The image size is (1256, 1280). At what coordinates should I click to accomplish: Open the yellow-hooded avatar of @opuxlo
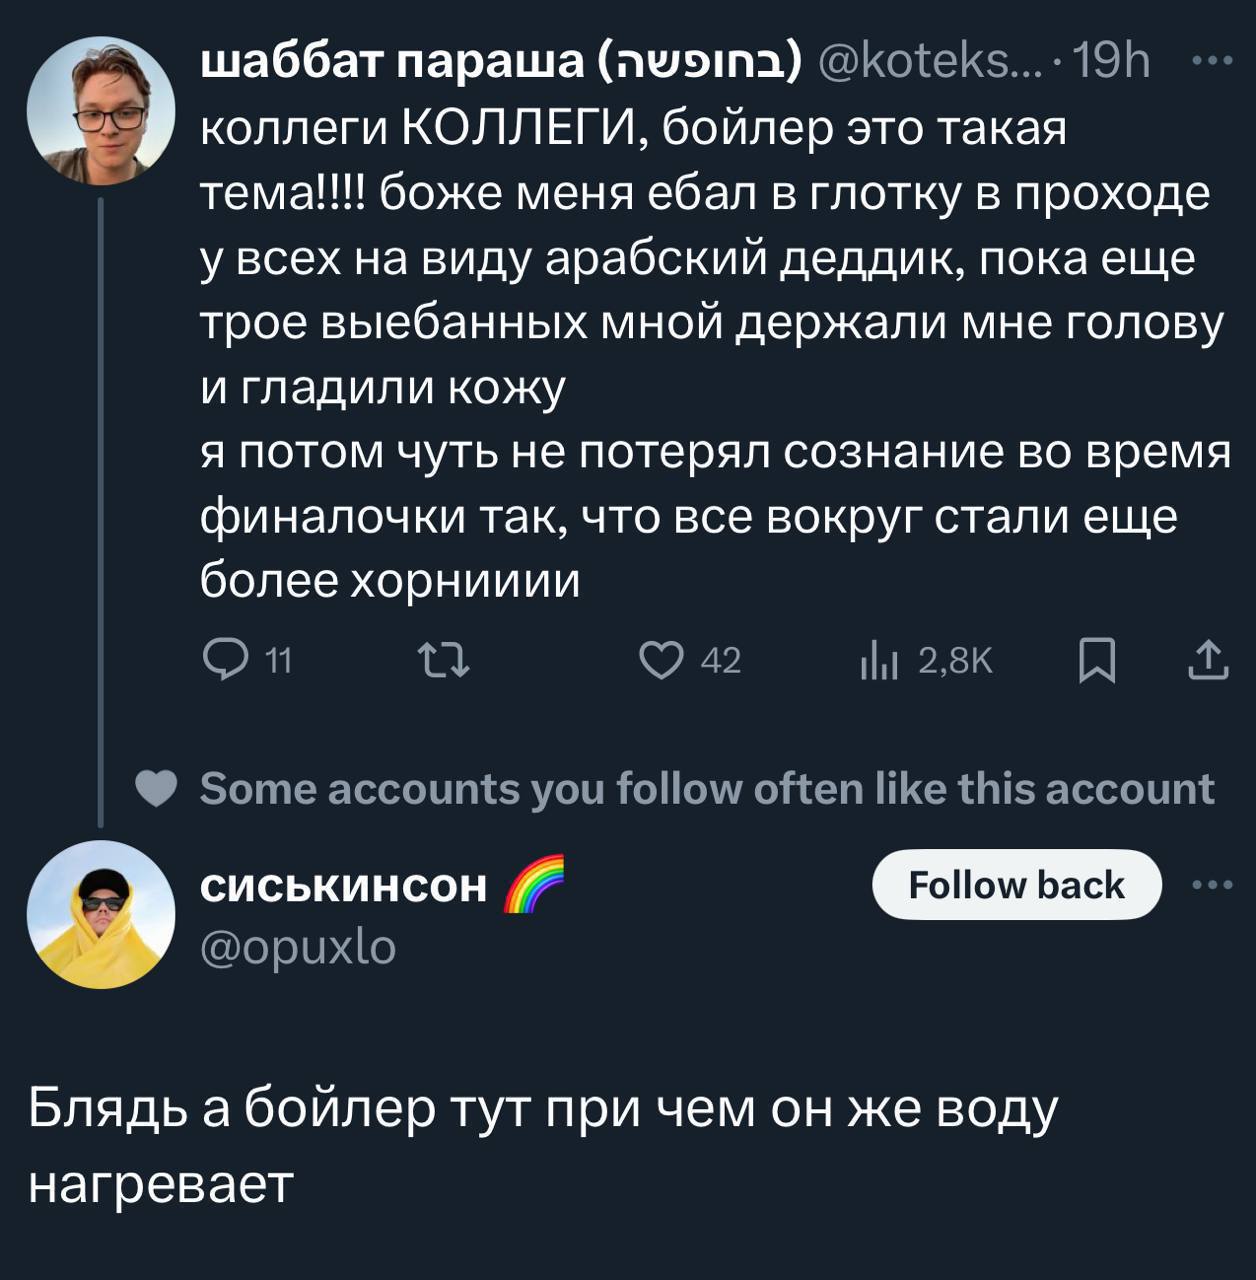(x=101, y=914)
